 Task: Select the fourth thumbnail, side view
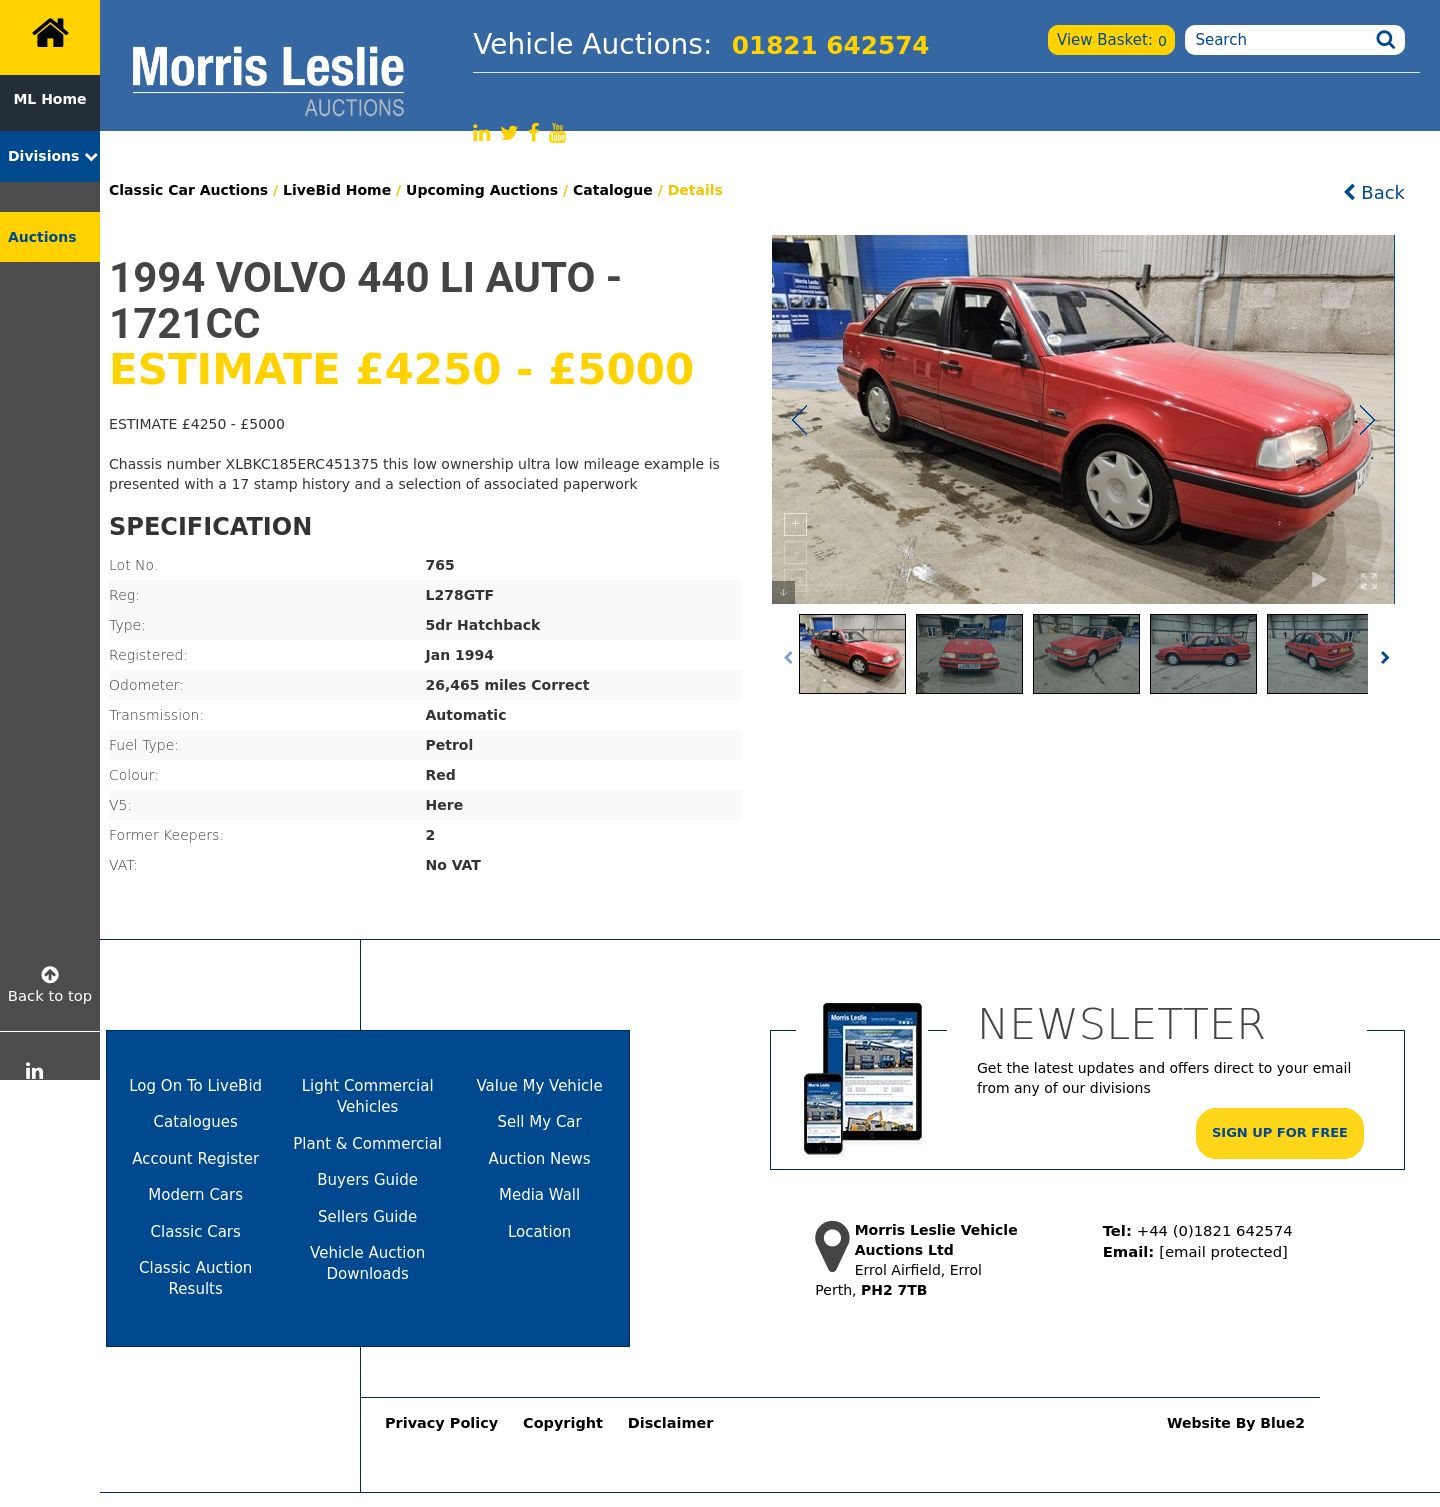[1203, 654]
